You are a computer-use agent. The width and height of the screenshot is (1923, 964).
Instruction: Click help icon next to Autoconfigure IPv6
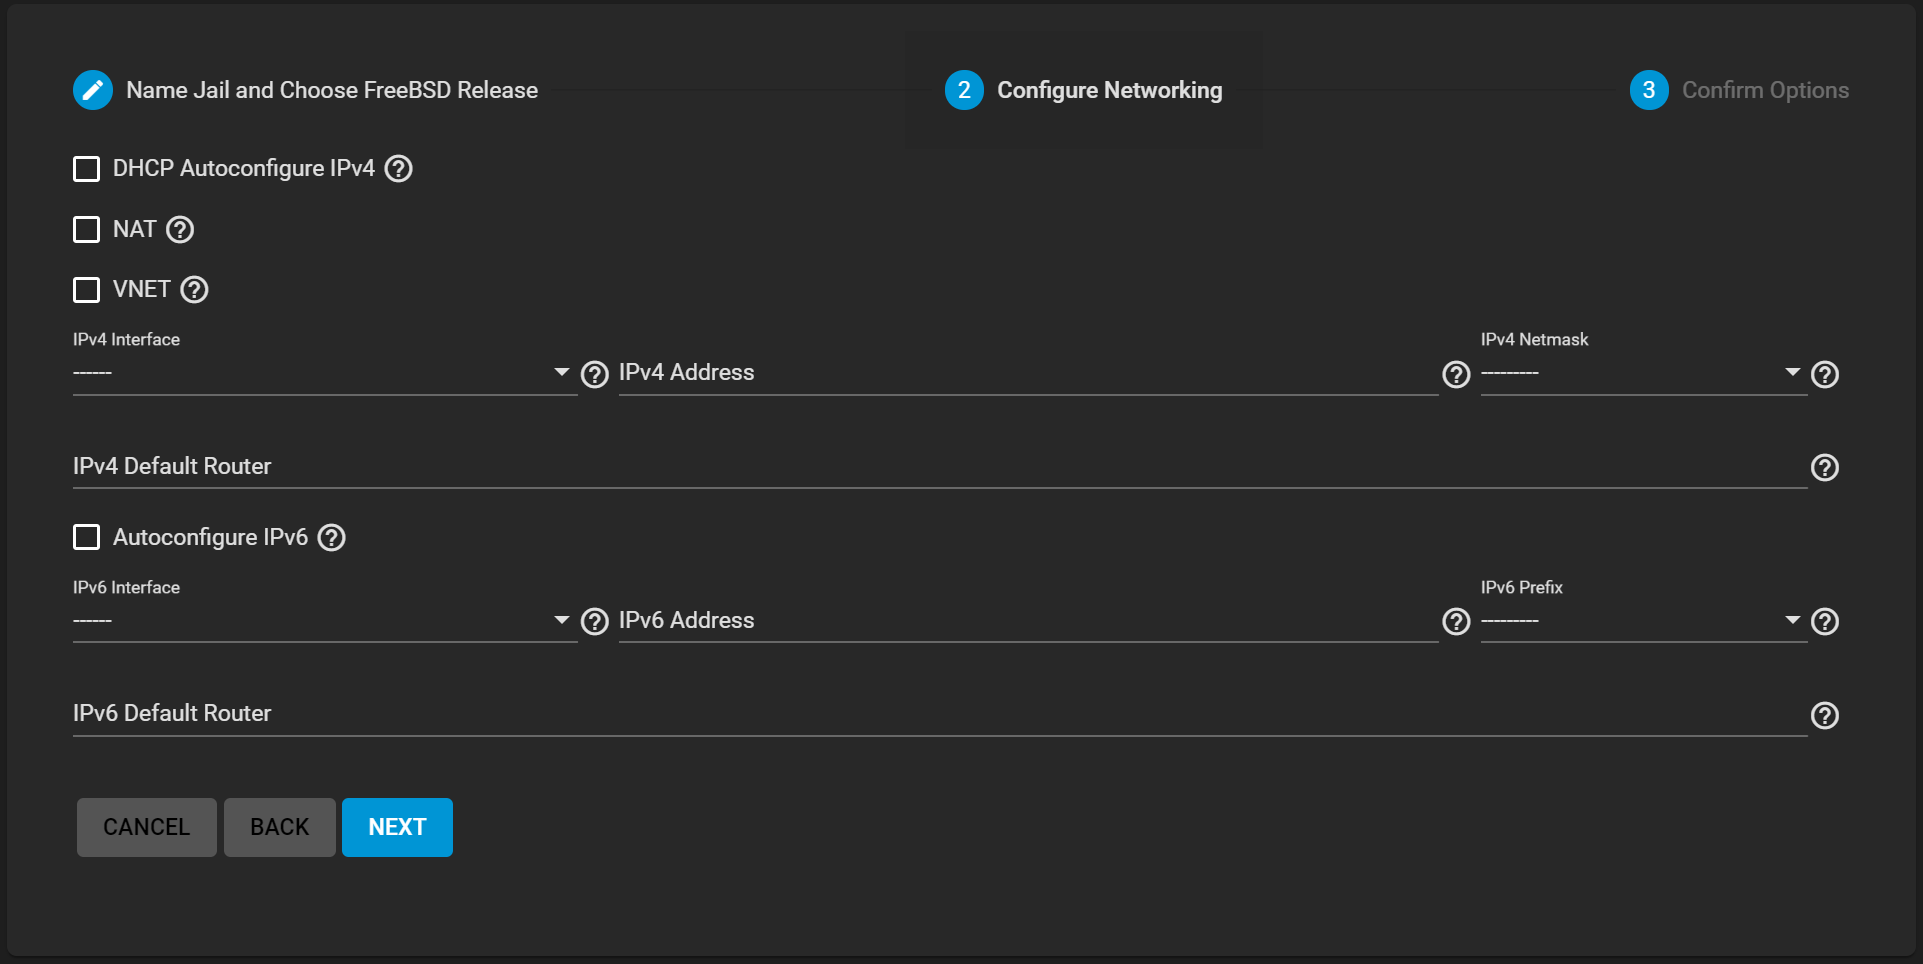point(332,538)
